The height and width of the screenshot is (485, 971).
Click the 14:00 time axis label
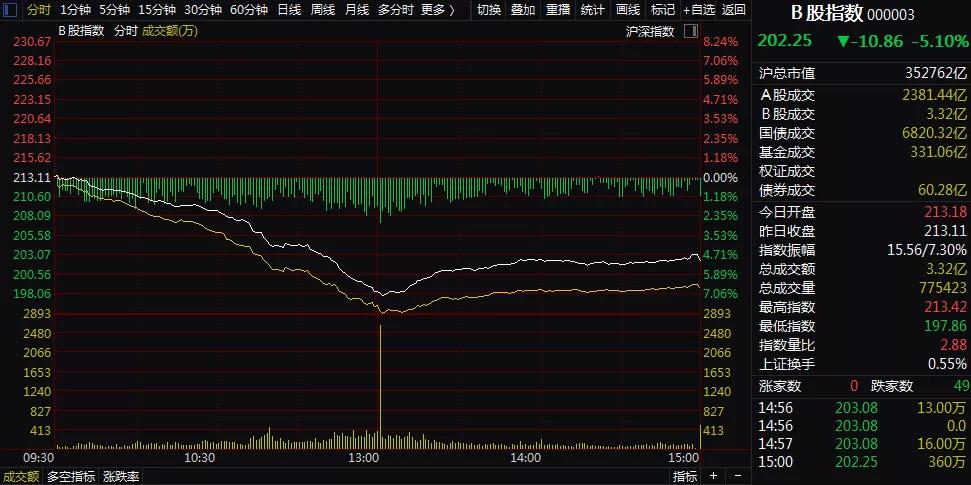(x=526, y=458)
